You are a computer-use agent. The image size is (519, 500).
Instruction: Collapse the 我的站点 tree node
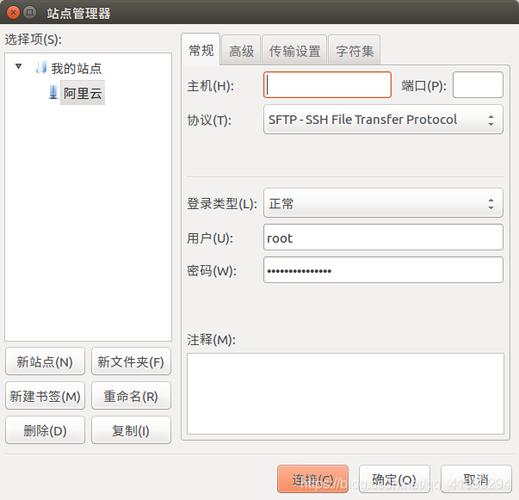point(19,66)
